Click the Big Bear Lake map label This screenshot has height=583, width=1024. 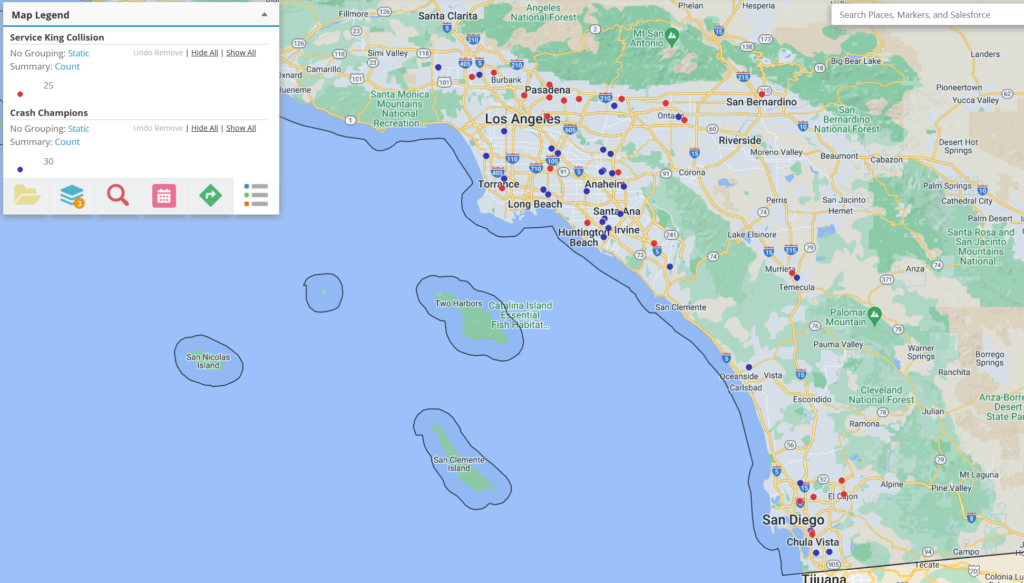click(x=854, y=61)
